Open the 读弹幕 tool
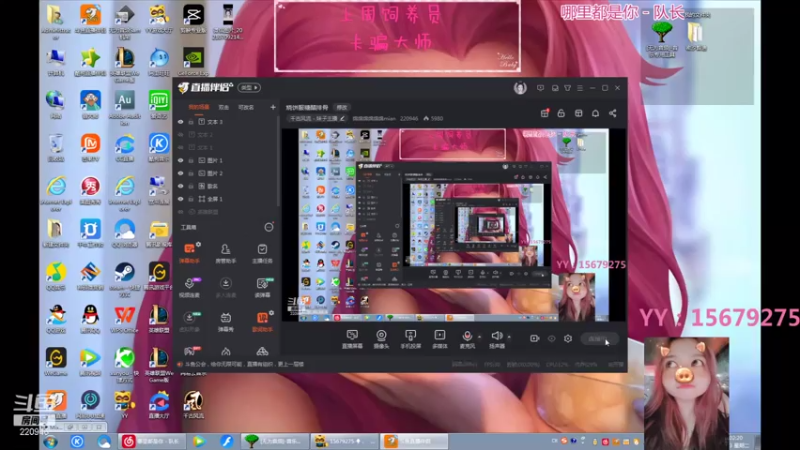Image resolution: width=800 pixels, height=450 pixels. 262,287
